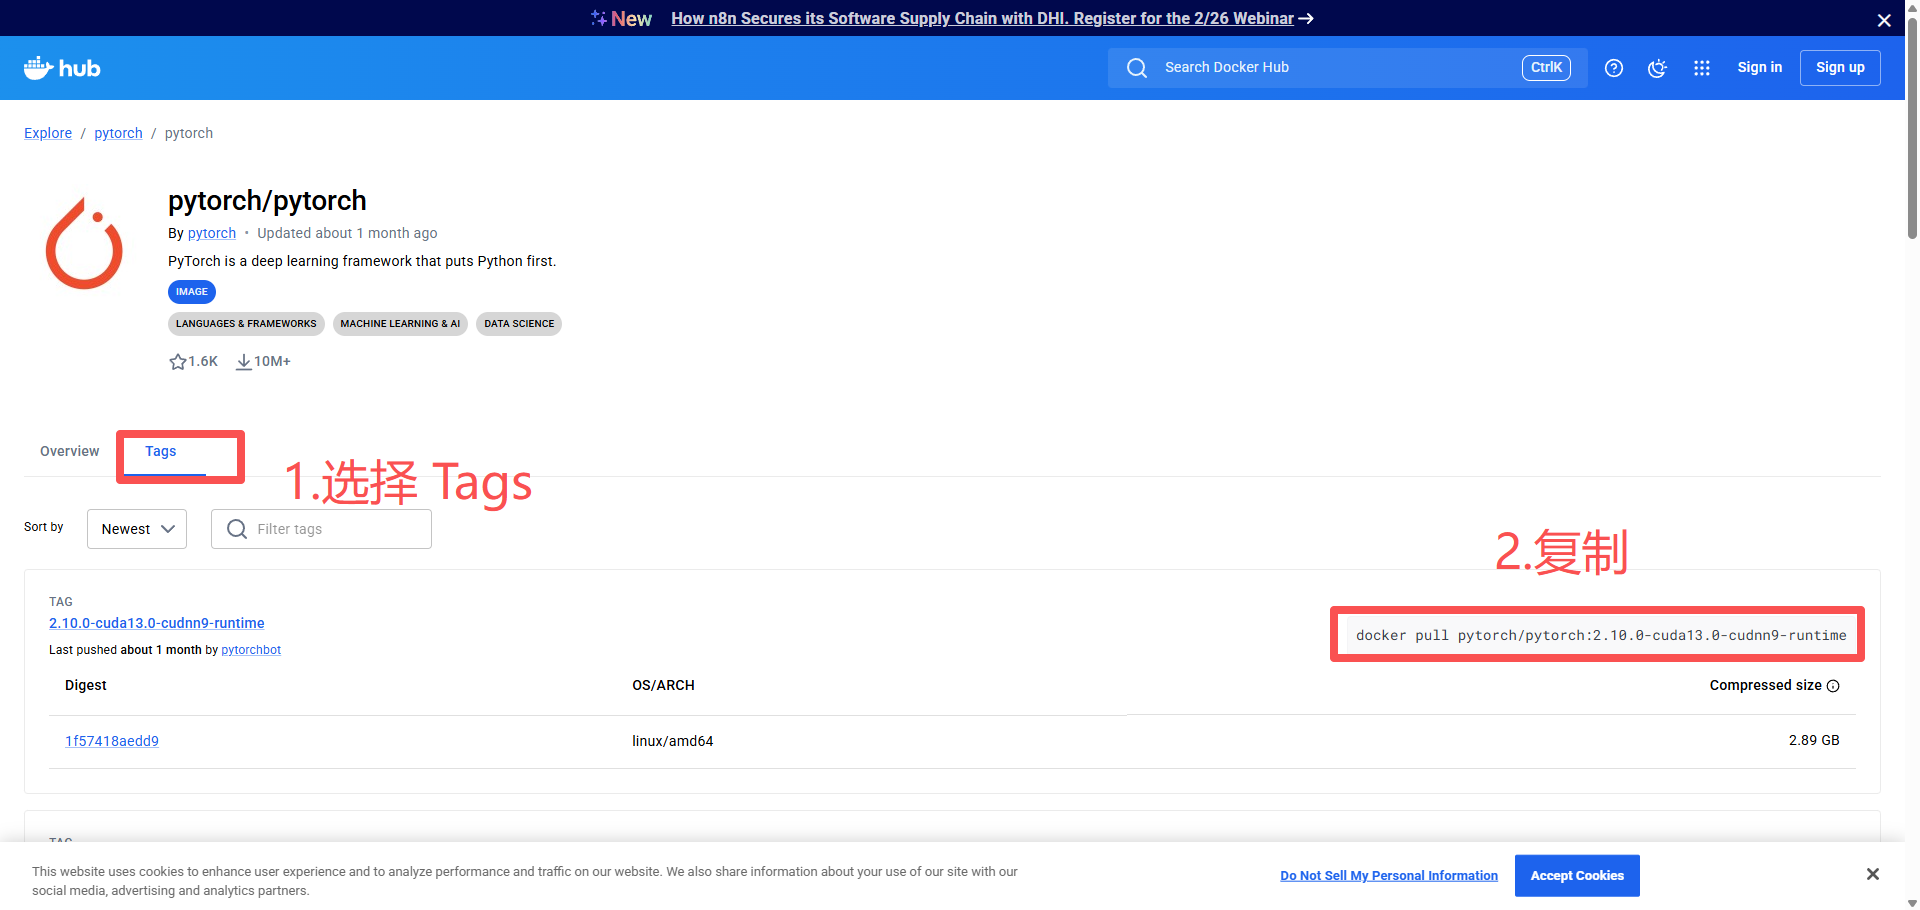Click the pytorch/pytorch page title

click(x=267, y=201)
